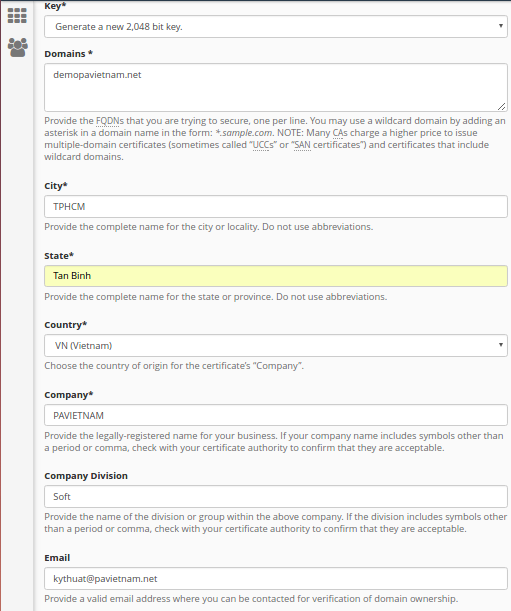This screenshot has height=611, width=511.
Task: Focus the State field containing Tan Binh
Action: click(x=276, y=276)
